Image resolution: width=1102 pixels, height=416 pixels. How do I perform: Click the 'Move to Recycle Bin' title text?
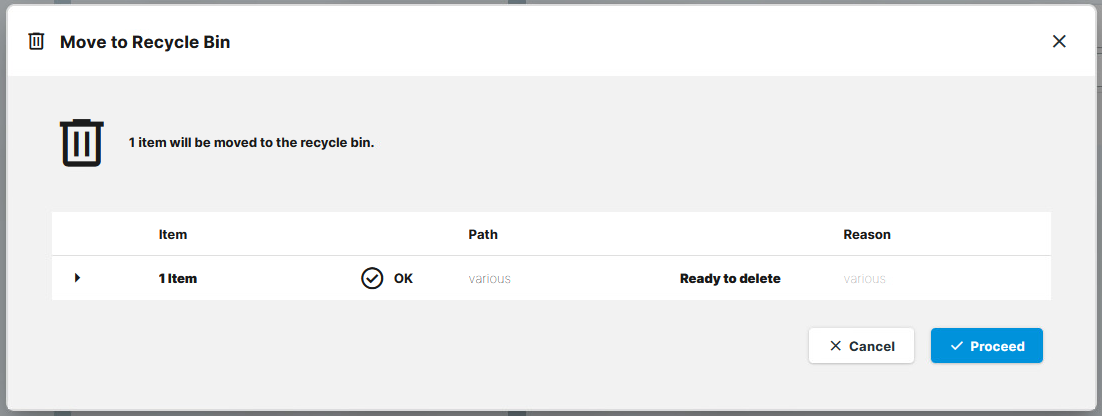pyautogui.click(x=145, y=42)
